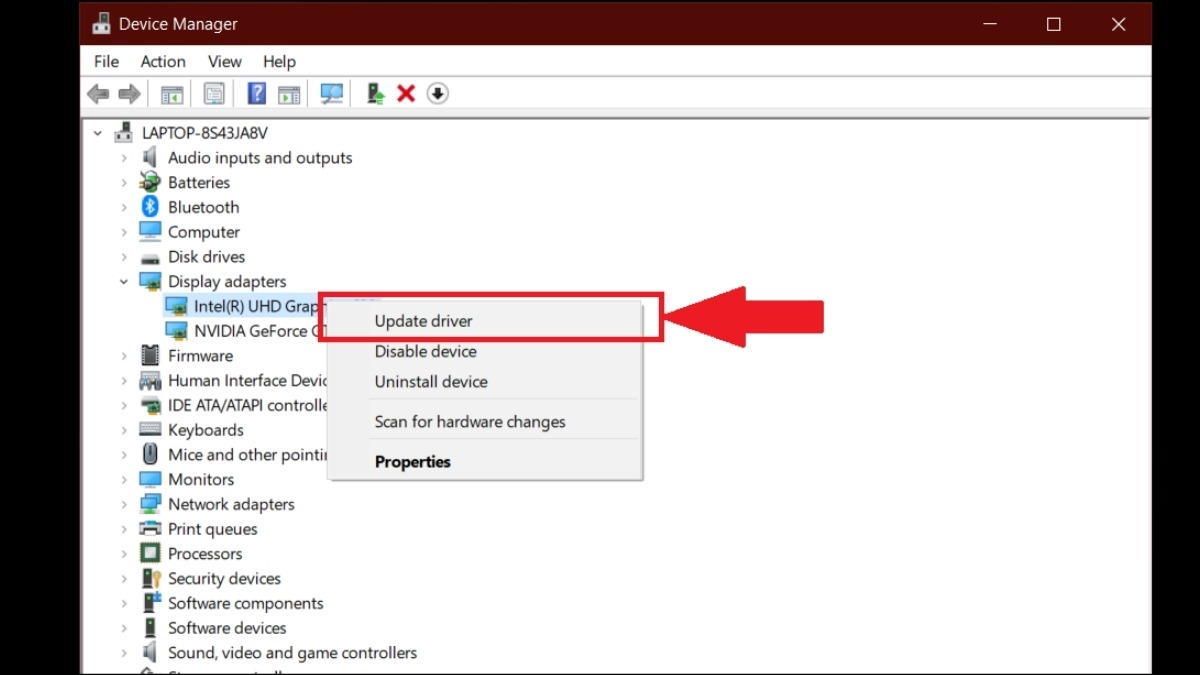Click the NVIDIA GeForce adapter icon
Screen dimensions: 1200x675
click(176, 331)
